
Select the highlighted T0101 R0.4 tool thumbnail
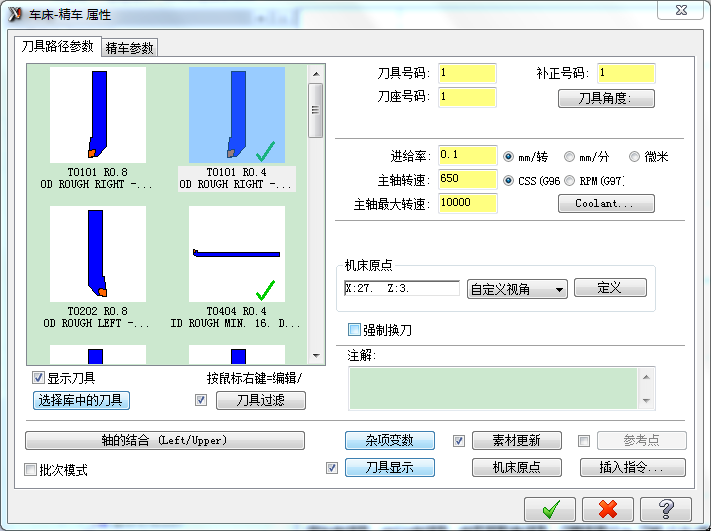[x=237, y=115]
